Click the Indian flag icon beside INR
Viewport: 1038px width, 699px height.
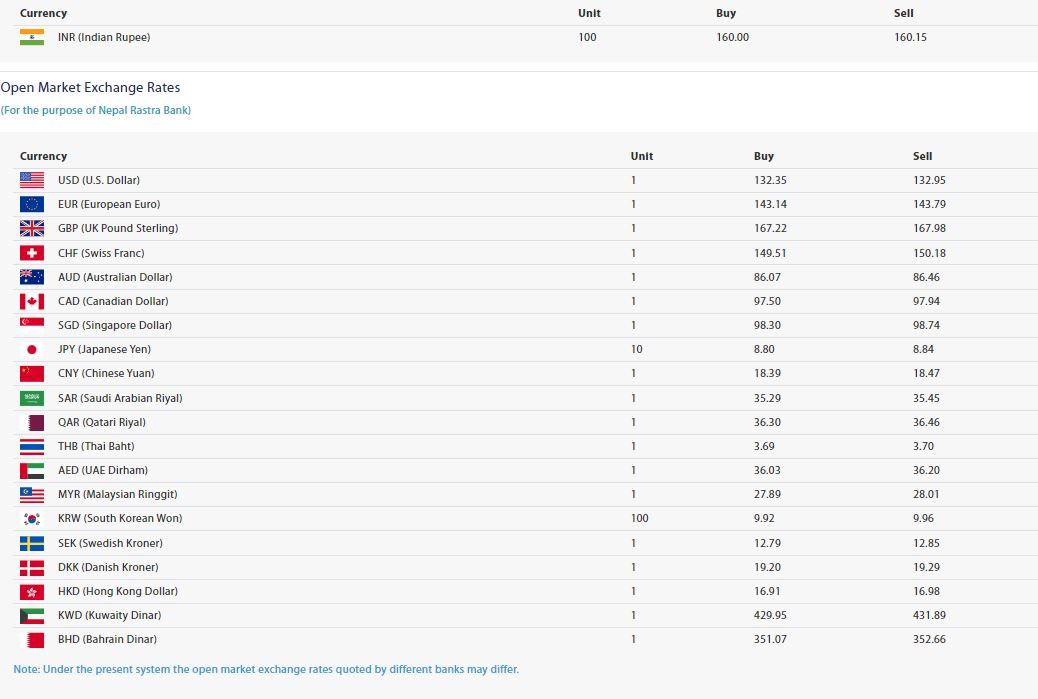[x=32, y=37]
